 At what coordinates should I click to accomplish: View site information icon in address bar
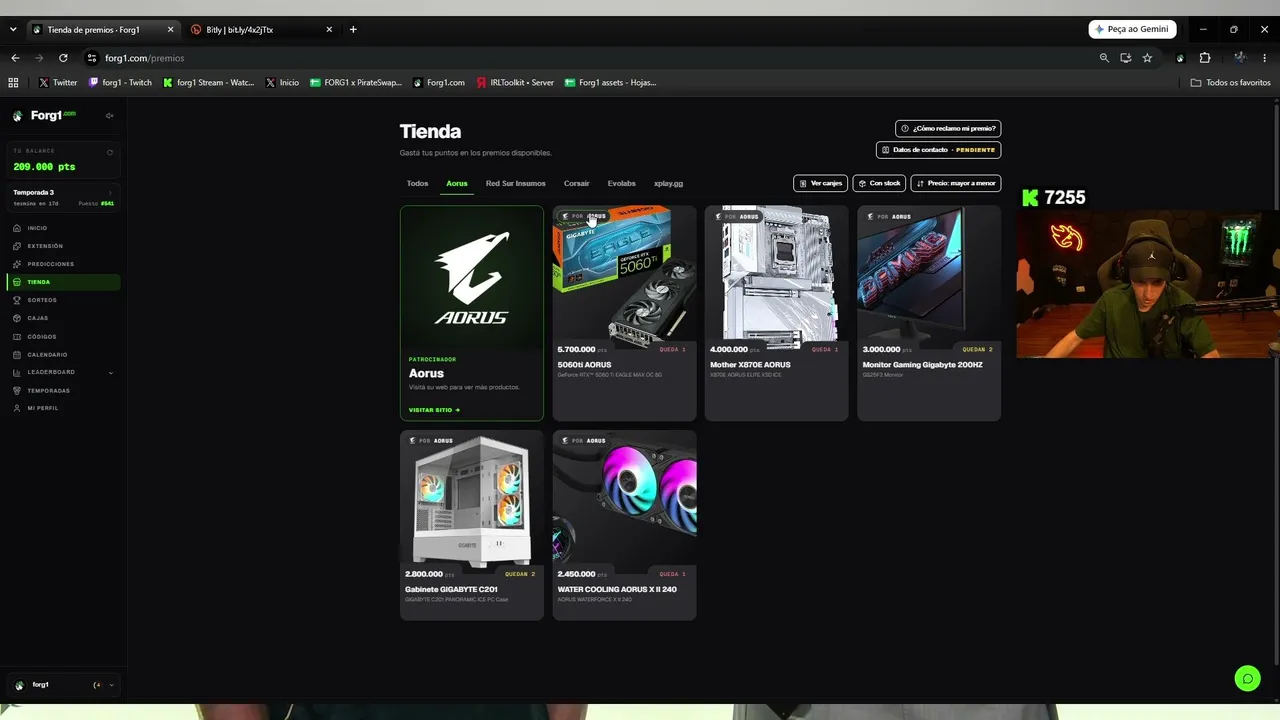(x=92, y=58)
